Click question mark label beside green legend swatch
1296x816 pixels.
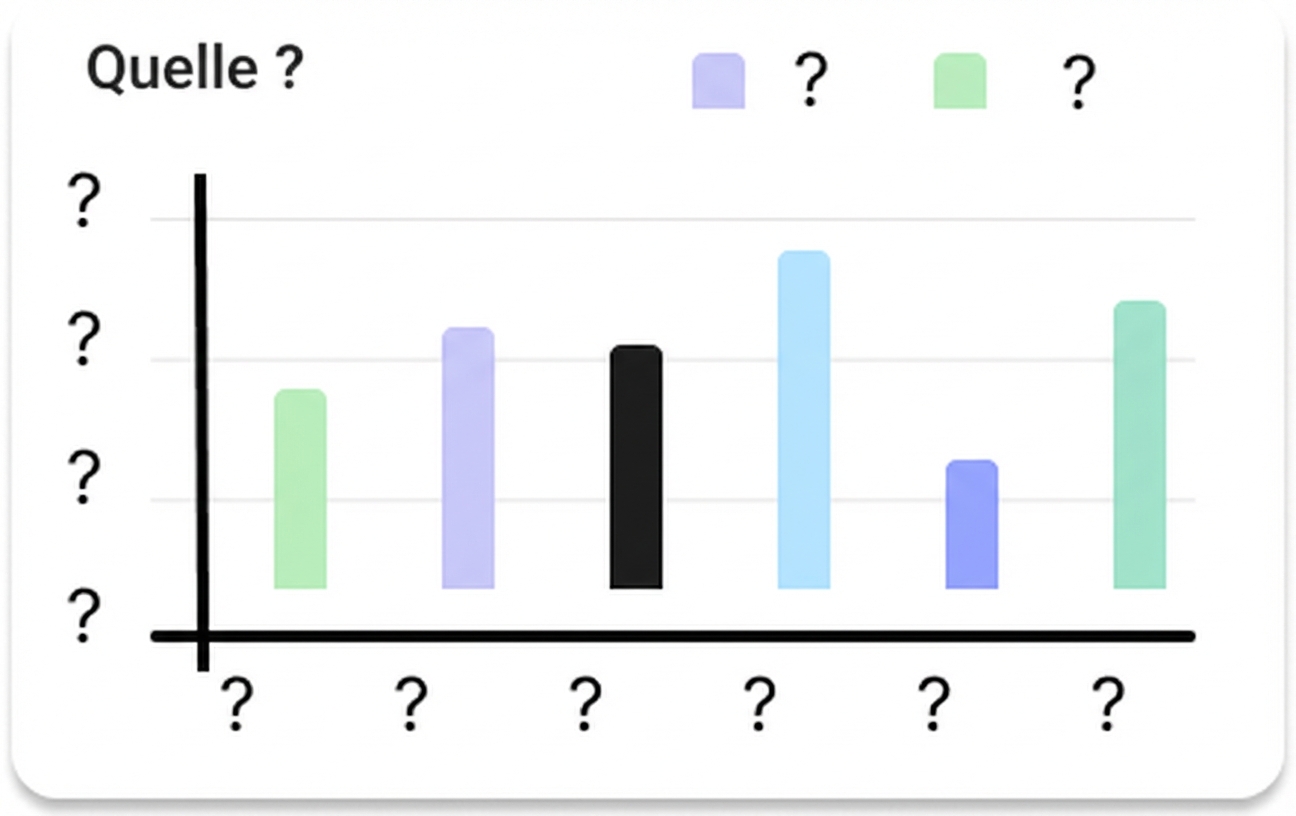(x=1078, y=83)
